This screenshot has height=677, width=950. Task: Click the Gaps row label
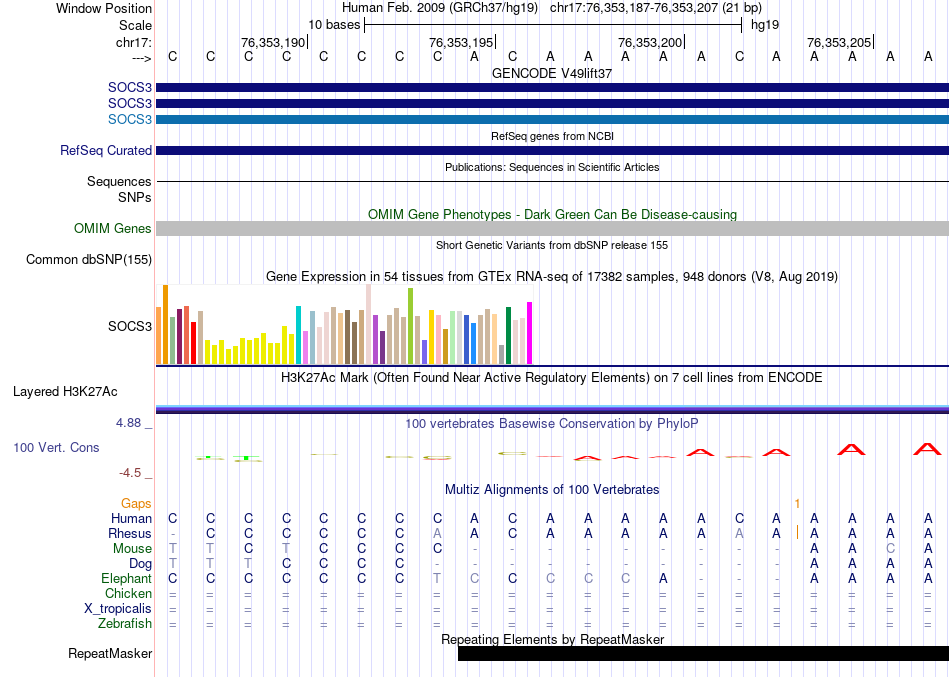tap(136, 504)
